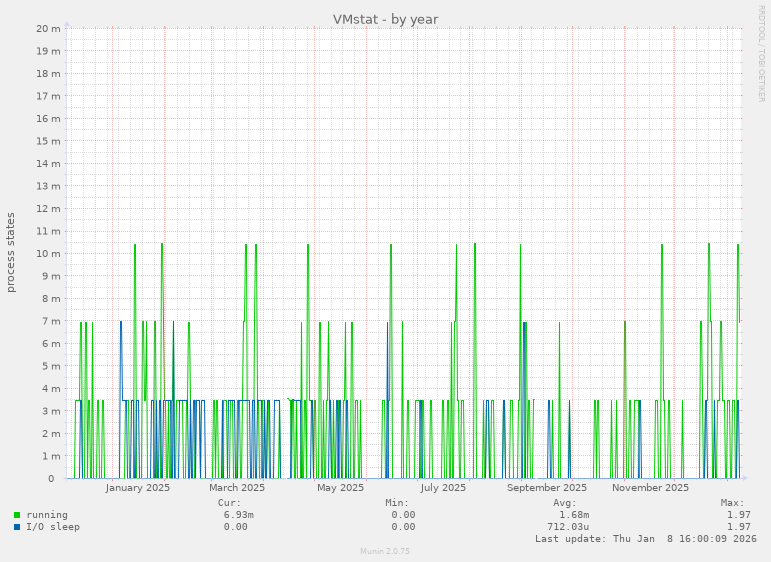Select the July 2025 axis label
Viewport: 771px width, 562px height.
tap(443, 488)
